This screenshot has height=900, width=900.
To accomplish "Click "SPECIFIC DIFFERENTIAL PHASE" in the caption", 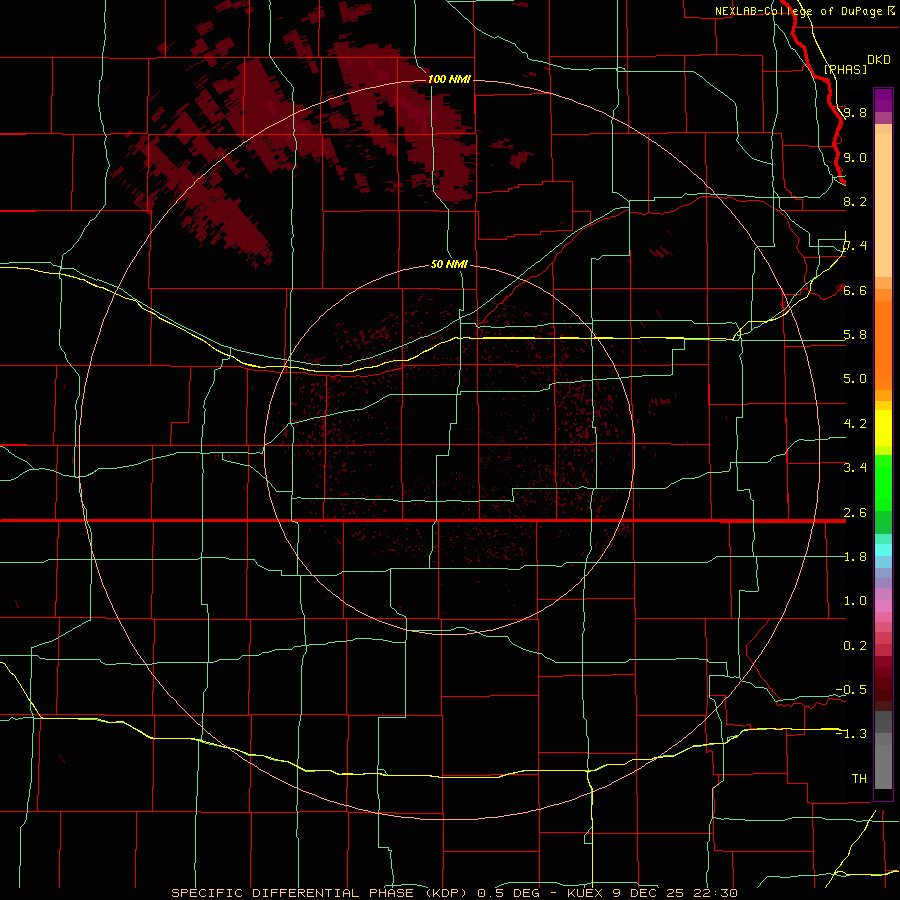I will (x=292, y=893).
